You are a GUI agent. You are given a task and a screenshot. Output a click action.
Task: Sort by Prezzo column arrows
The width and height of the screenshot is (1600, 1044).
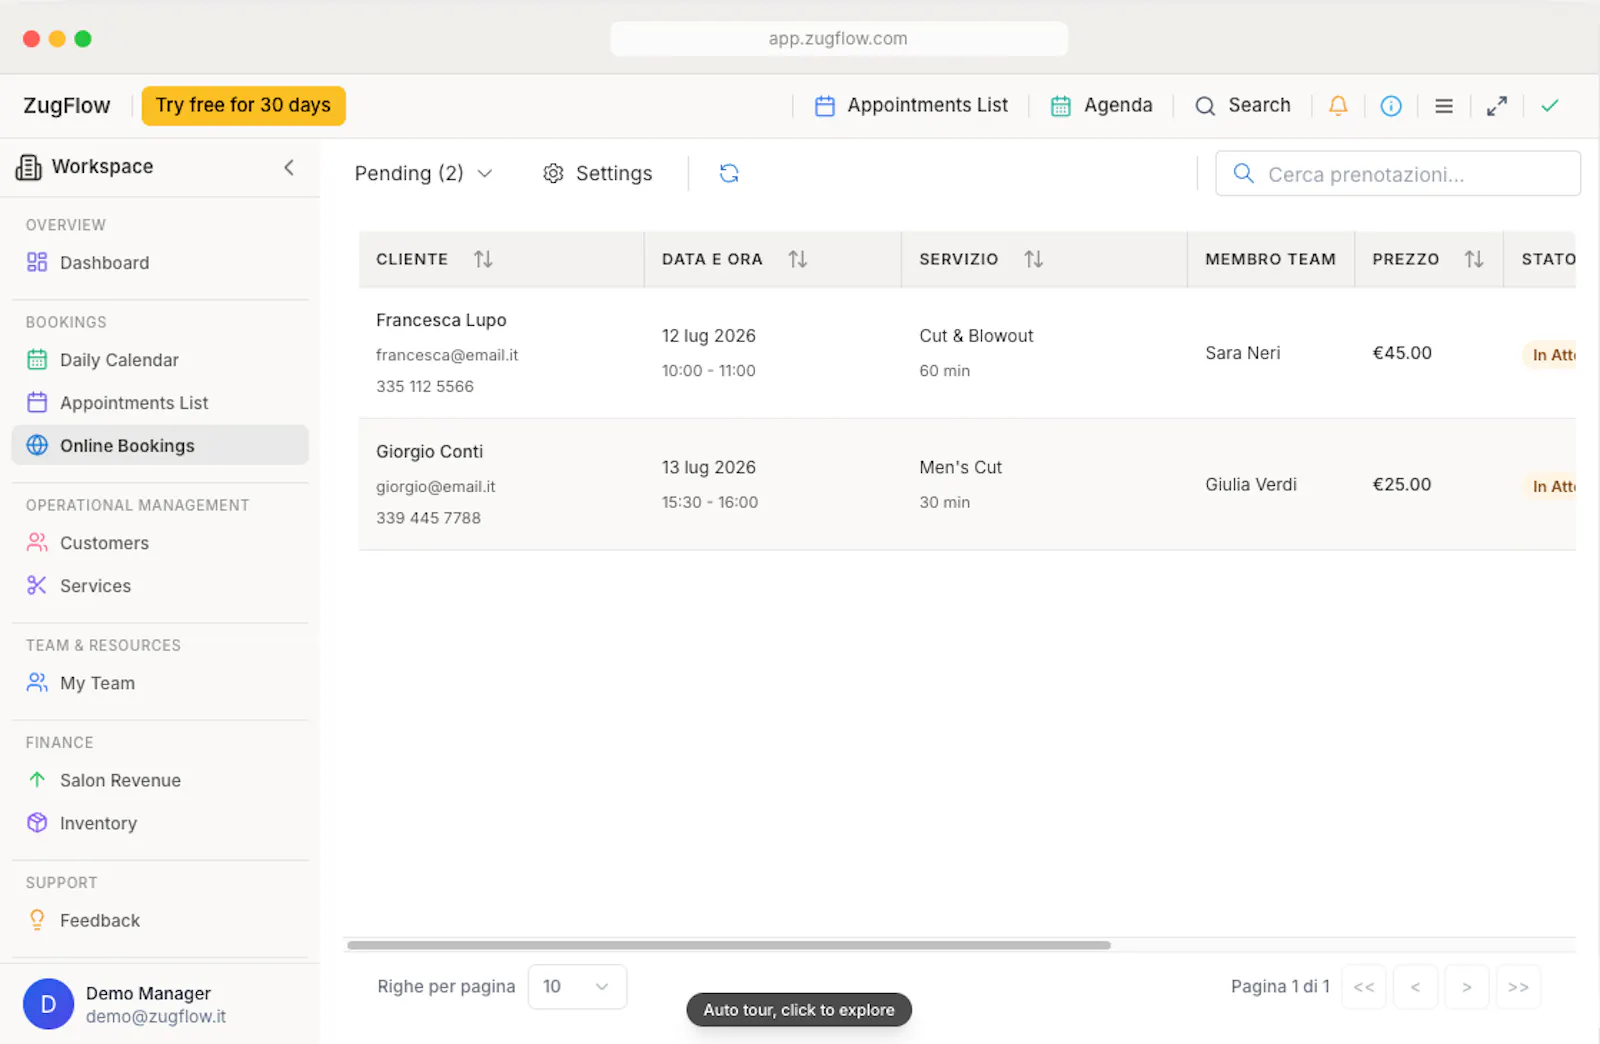pos(1474,259)
